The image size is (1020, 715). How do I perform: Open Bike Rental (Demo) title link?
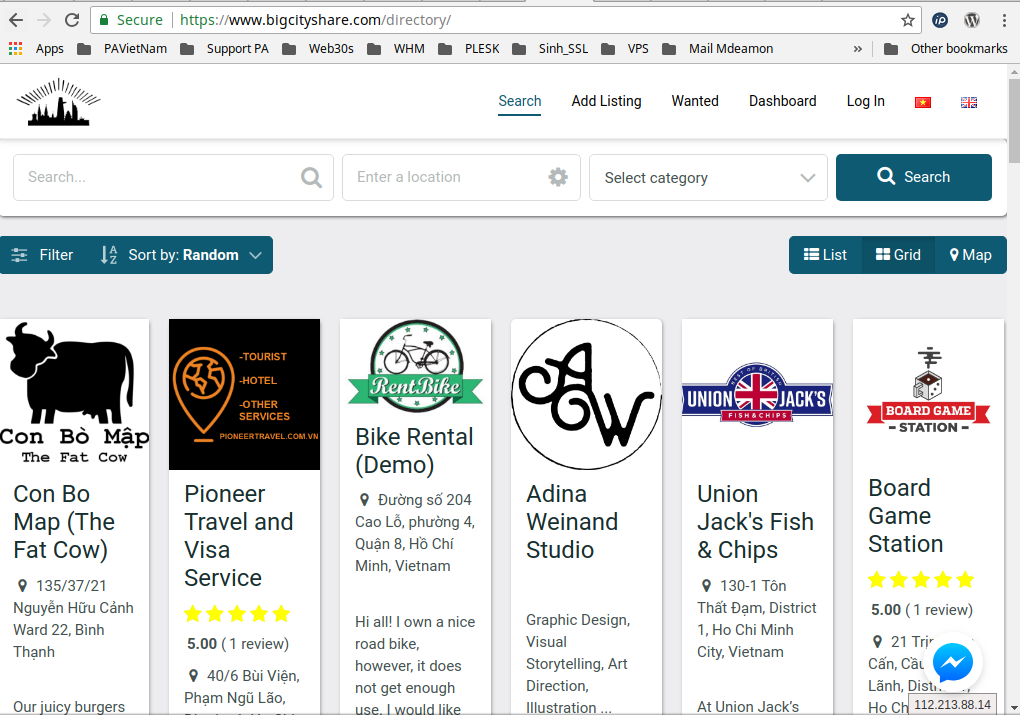414,451
